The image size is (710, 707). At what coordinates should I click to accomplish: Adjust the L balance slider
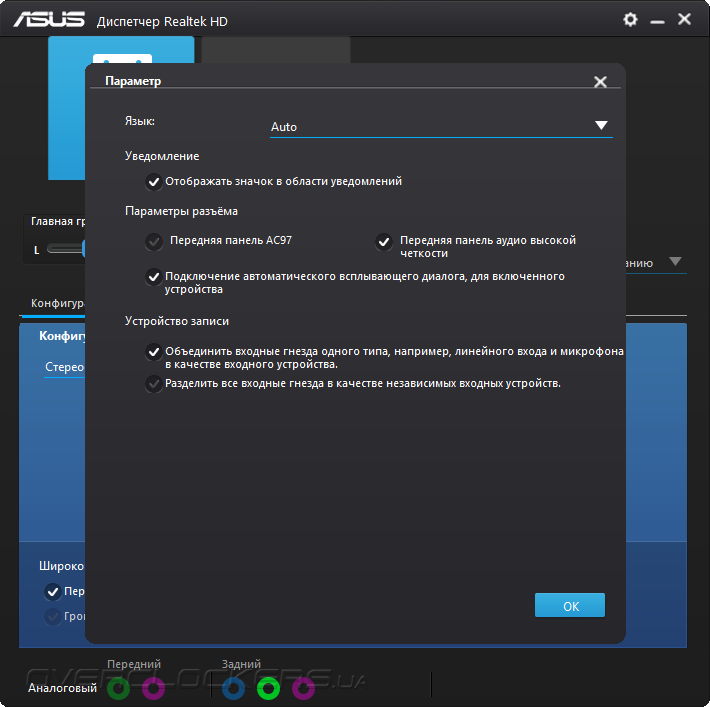click(66, 249)
